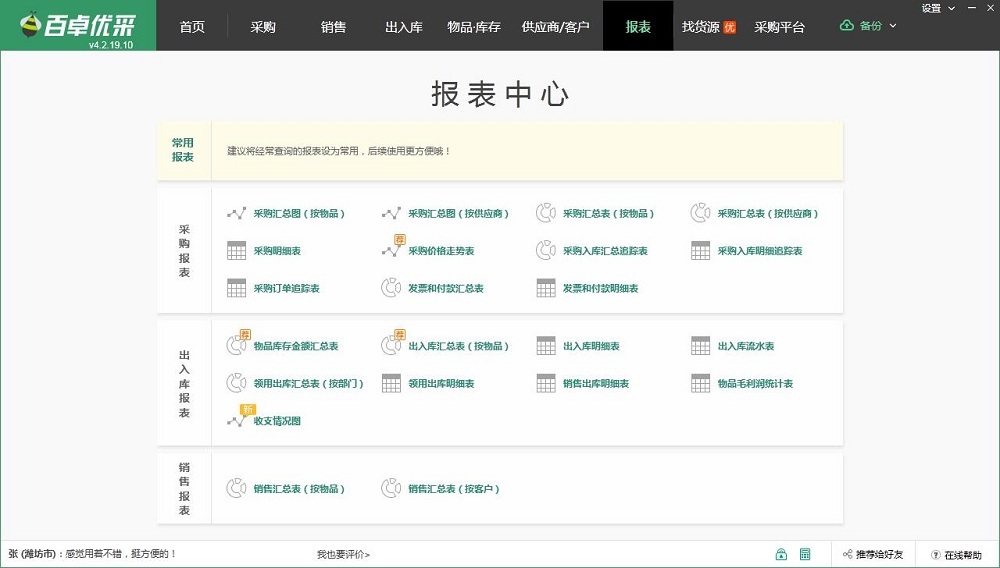Image resolution: width=1000 pixels, height=568 pixels.
Task: Expand the 备份 dropdown arrow
Action: [x=893, y=26]
